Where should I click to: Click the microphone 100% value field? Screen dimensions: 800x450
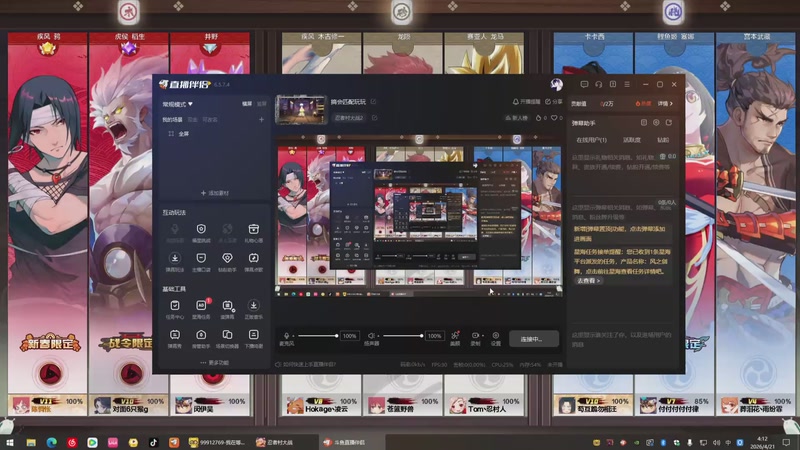tap(350, 336)
